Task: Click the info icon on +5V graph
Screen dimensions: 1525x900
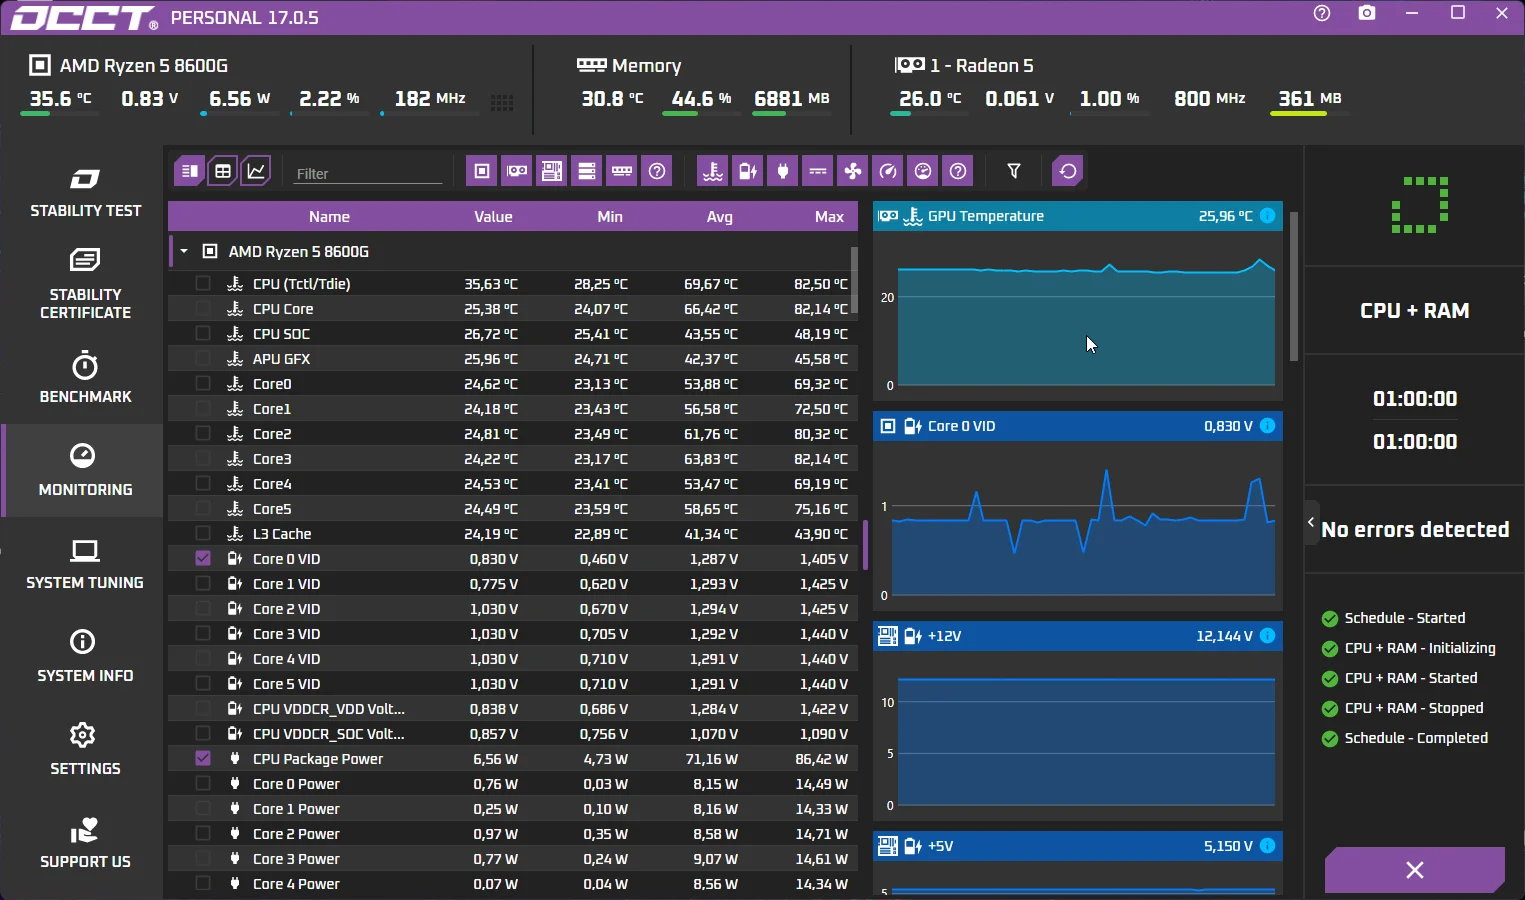Action: tap(1268, 846)
